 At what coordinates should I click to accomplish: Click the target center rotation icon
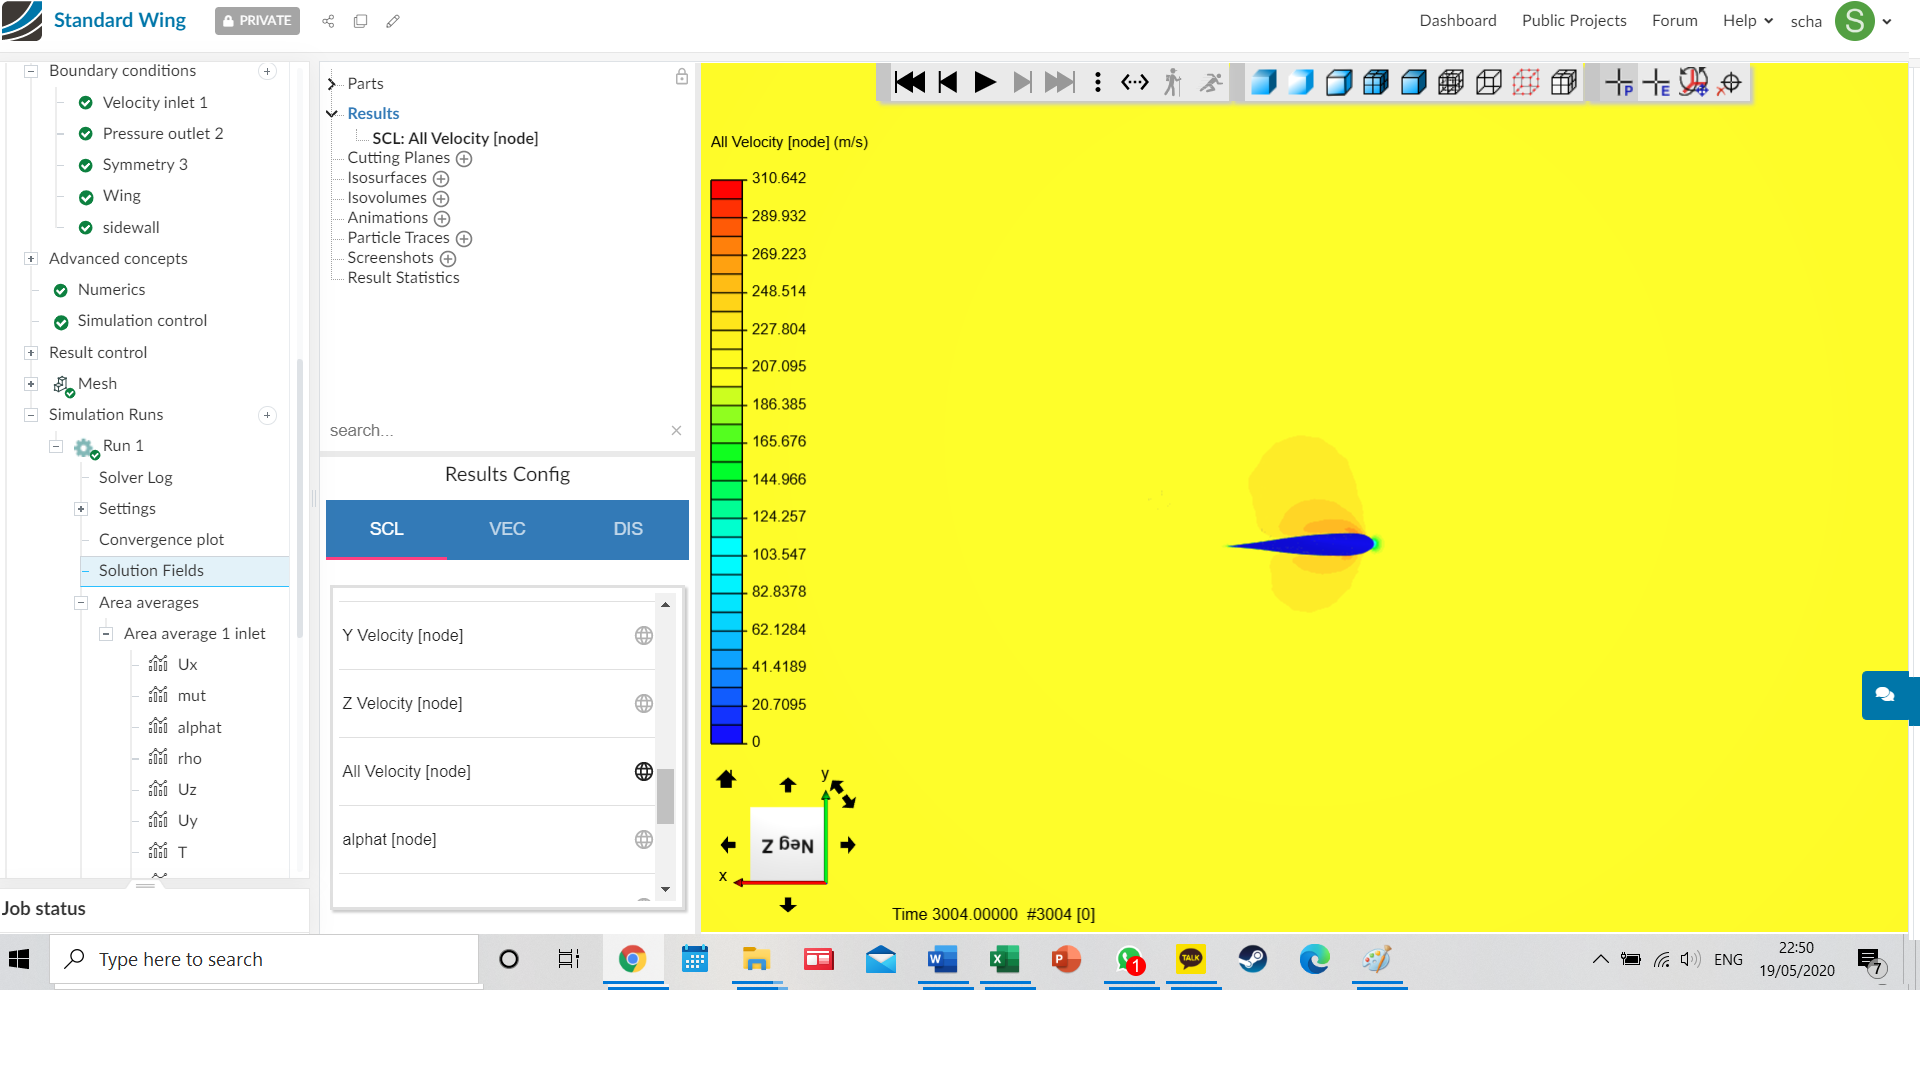coord(1731,83)
